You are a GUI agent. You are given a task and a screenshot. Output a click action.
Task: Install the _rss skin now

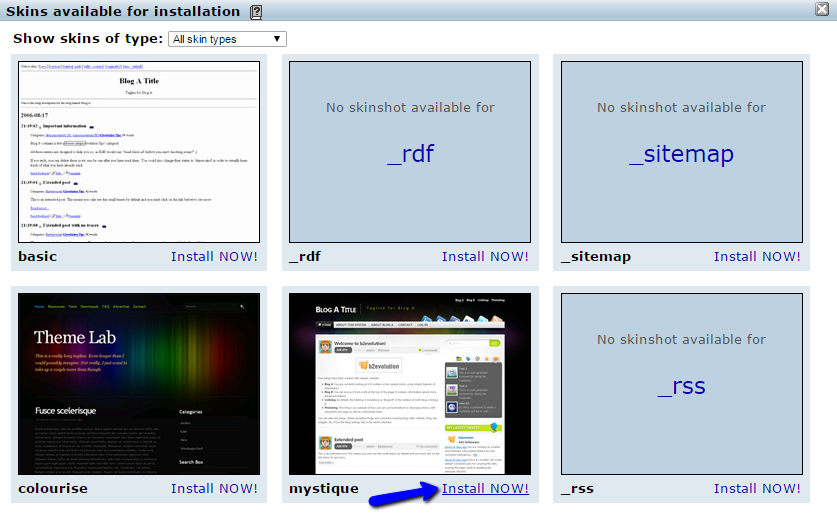(x=757, y=489)
